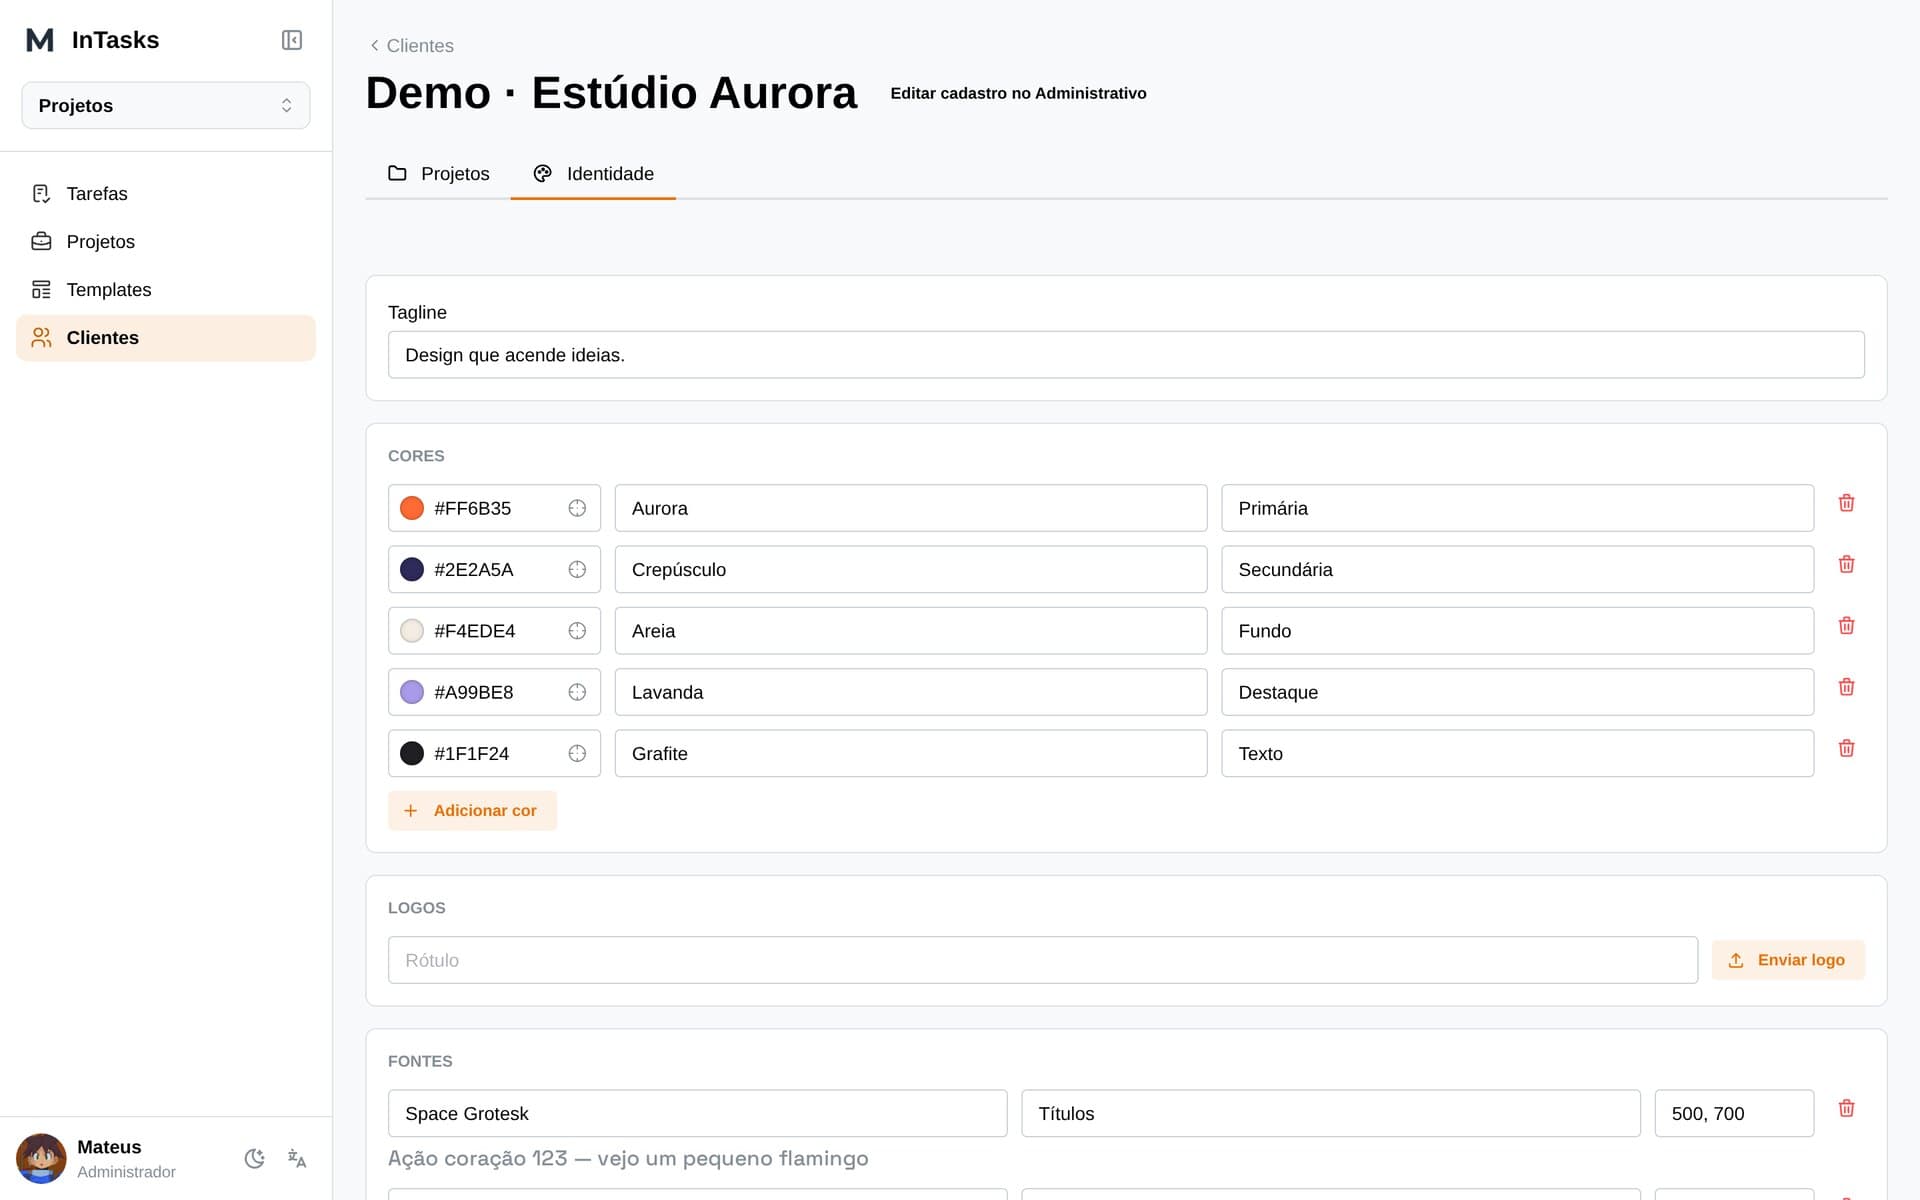The height and width of the screenshot is (1200, 1920).
Task: Click the black #1F1F24 color swatch
Action: point(412,753)
